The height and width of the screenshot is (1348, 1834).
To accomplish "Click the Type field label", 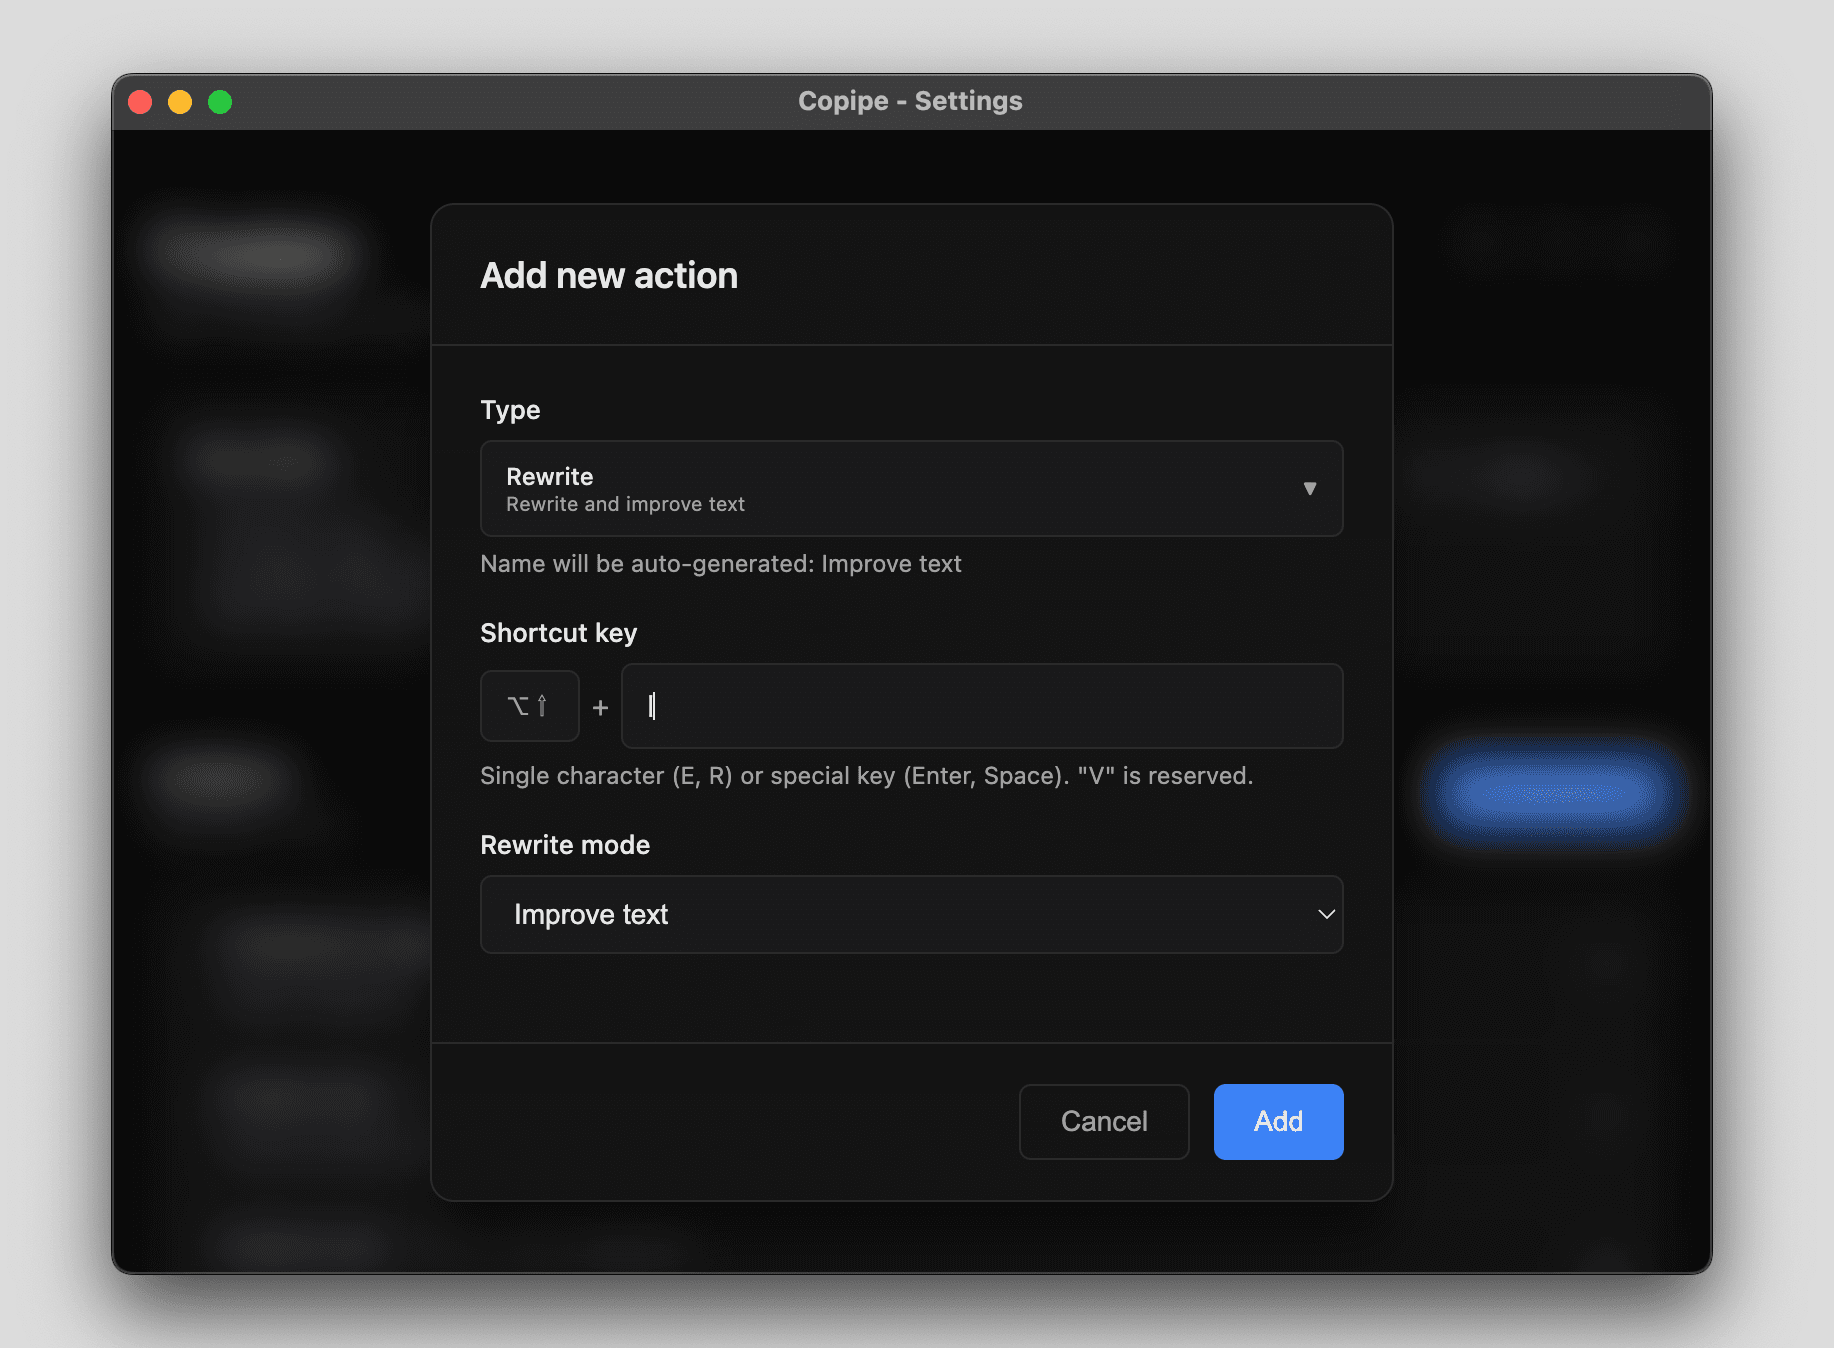I will pyautogui.click(x=510, y=410).
